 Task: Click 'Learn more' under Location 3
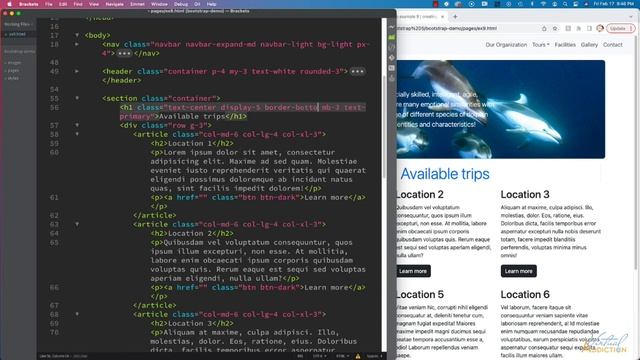pos(519,271)
